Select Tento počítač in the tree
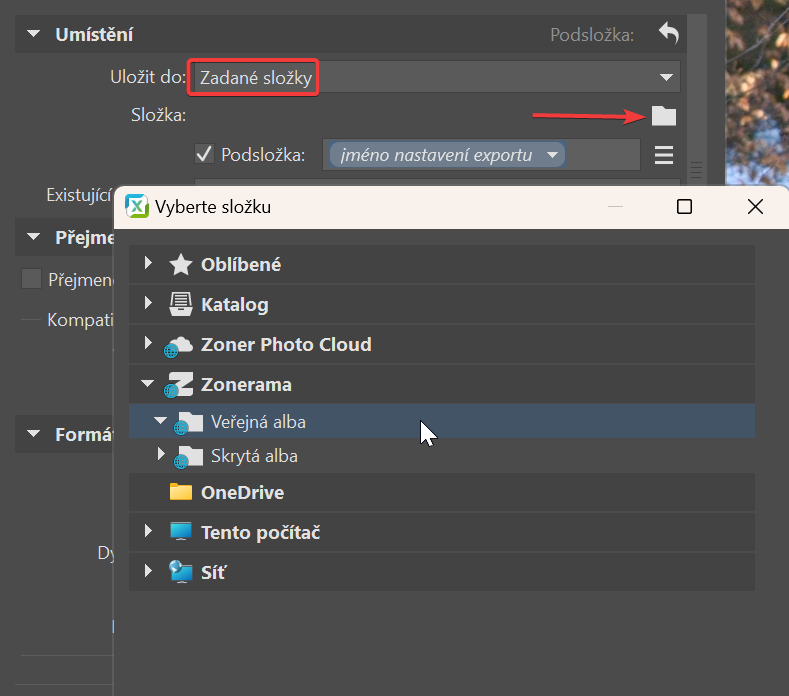The image size is (789, 696). (442, 532)
